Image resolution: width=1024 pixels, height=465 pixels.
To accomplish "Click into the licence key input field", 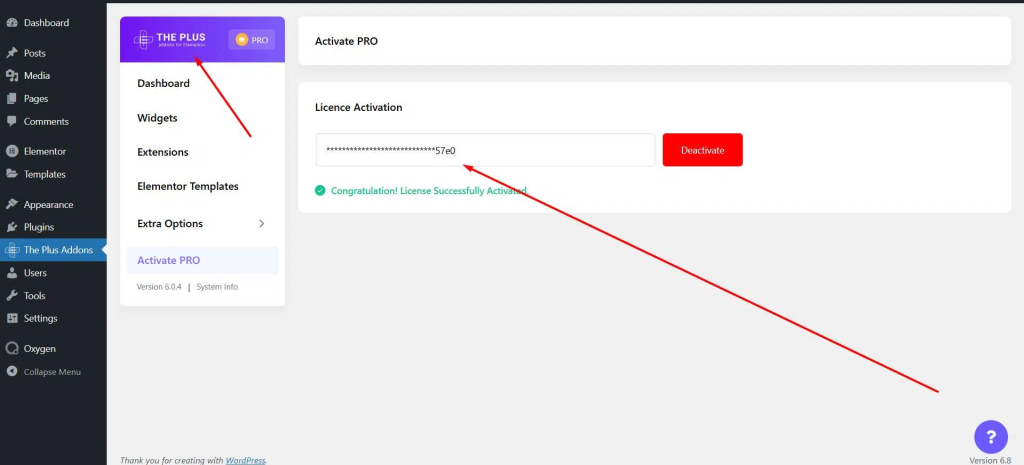I will tap(485, 150).
